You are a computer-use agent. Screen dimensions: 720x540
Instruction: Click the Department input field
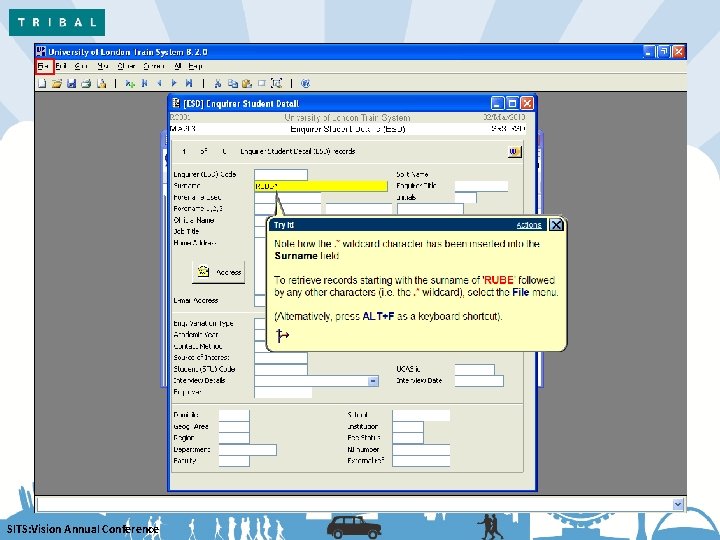point(248,450)
